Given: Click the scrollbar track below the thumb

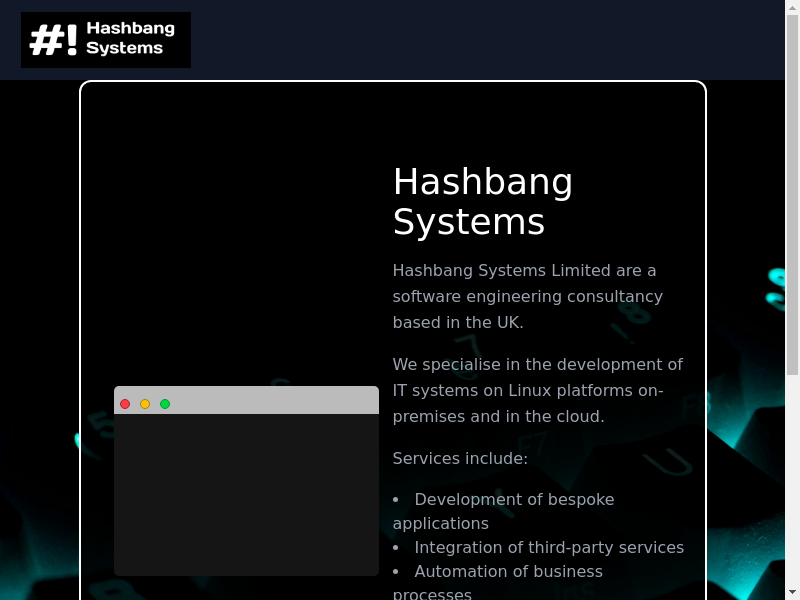Looking at the screenshot, I should click(x=792, y=480).
